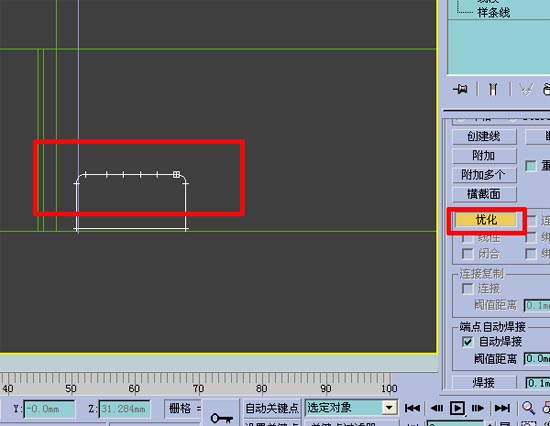This screenshot has width=550, height=426.
Task: Open the 选定对象 dropdown
Action: click(389, 408)
